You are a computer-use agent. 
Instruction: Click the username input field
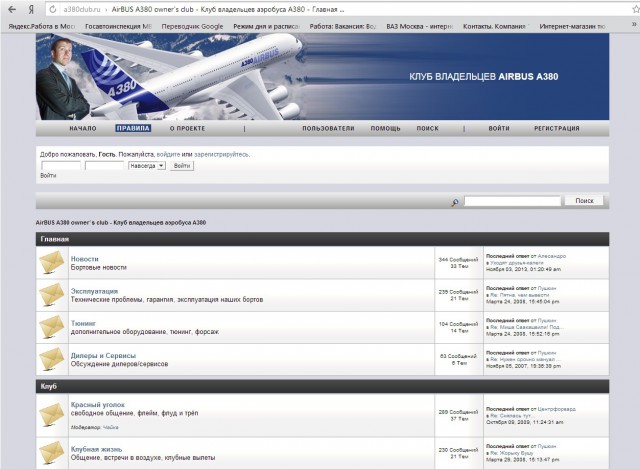pyautogui.click(x=61, y=166)
